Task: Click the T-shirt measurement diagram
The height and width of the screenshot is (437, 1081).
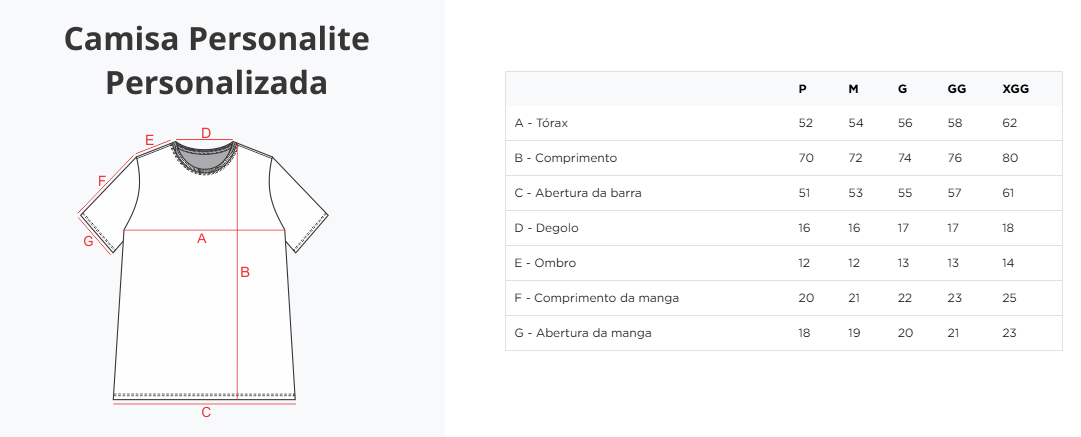Action: coord(204,272)
